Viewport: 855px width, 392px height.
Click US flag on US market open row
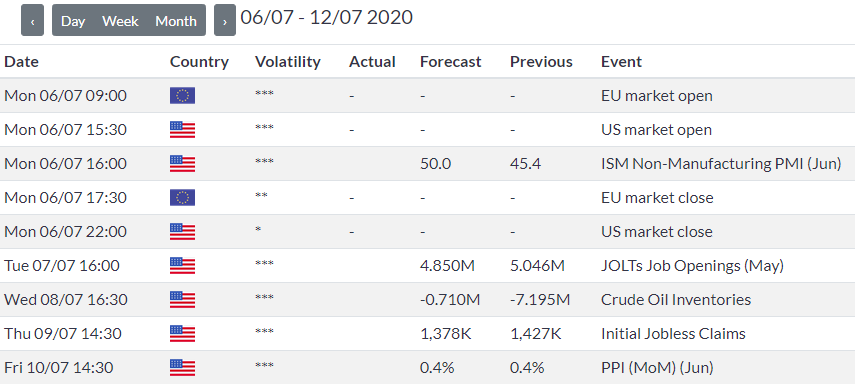tap(182, 130)
